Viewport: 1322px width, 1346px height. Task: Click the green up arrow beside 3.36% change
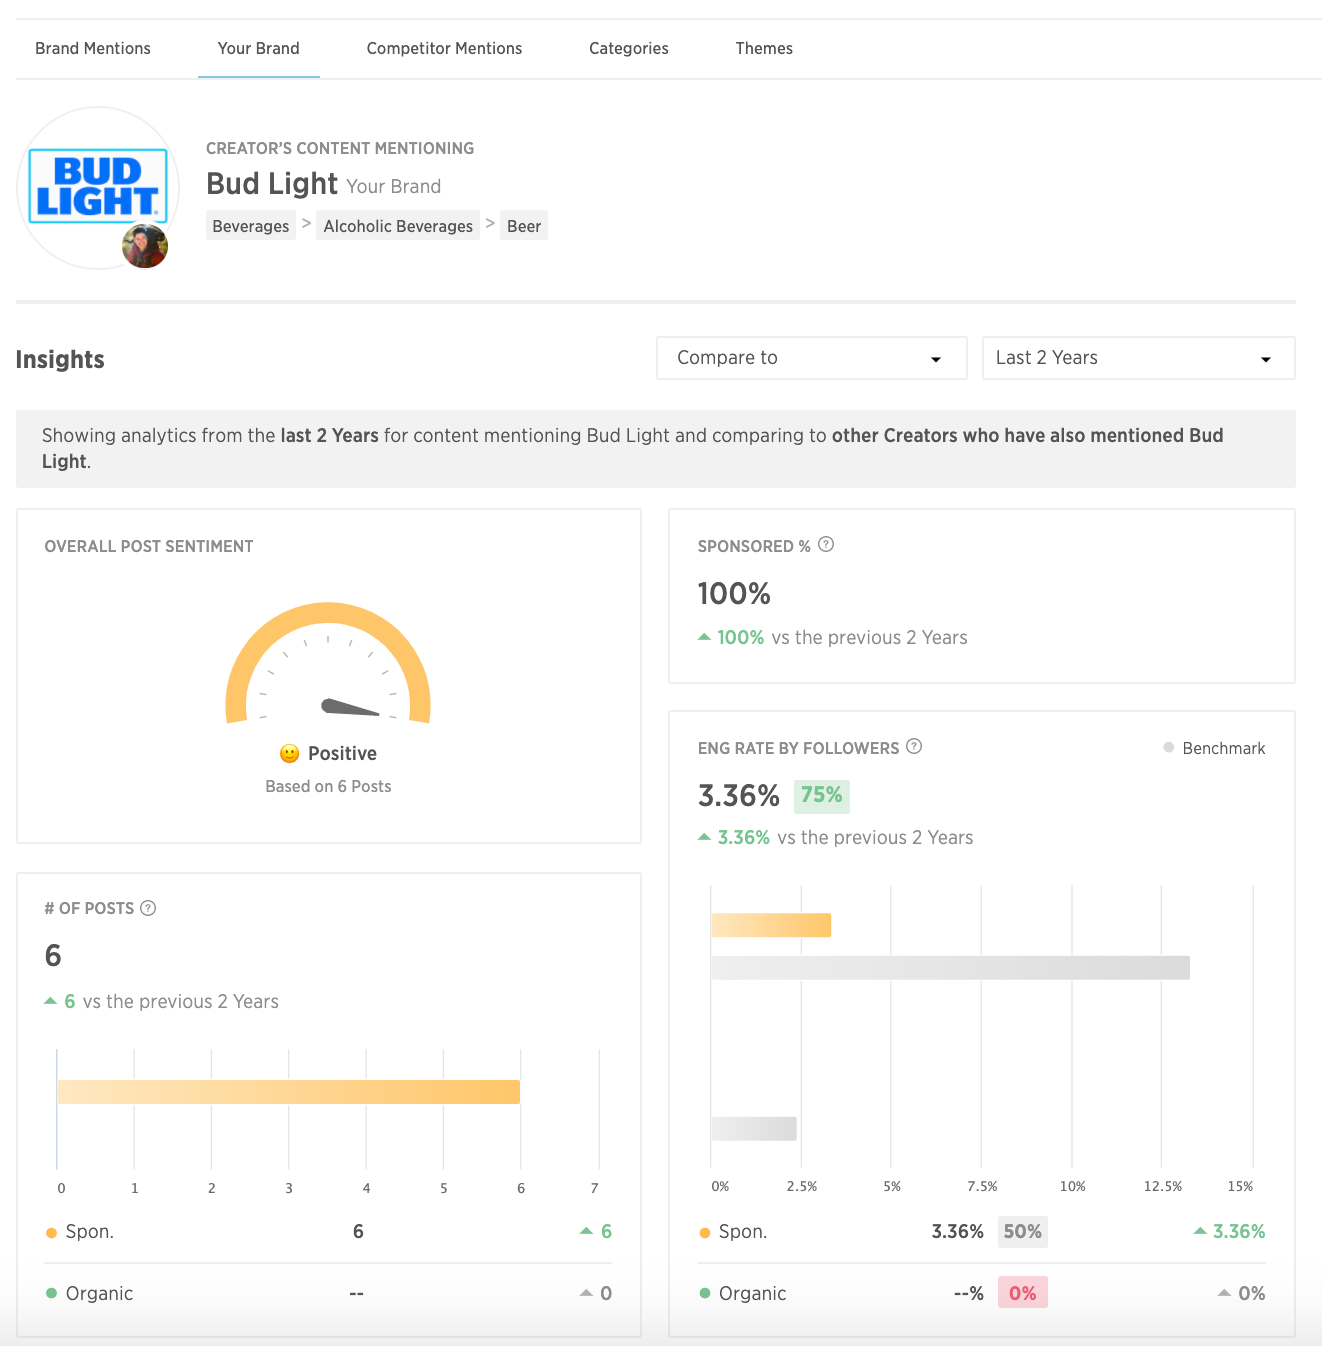(x=705, y=837)
